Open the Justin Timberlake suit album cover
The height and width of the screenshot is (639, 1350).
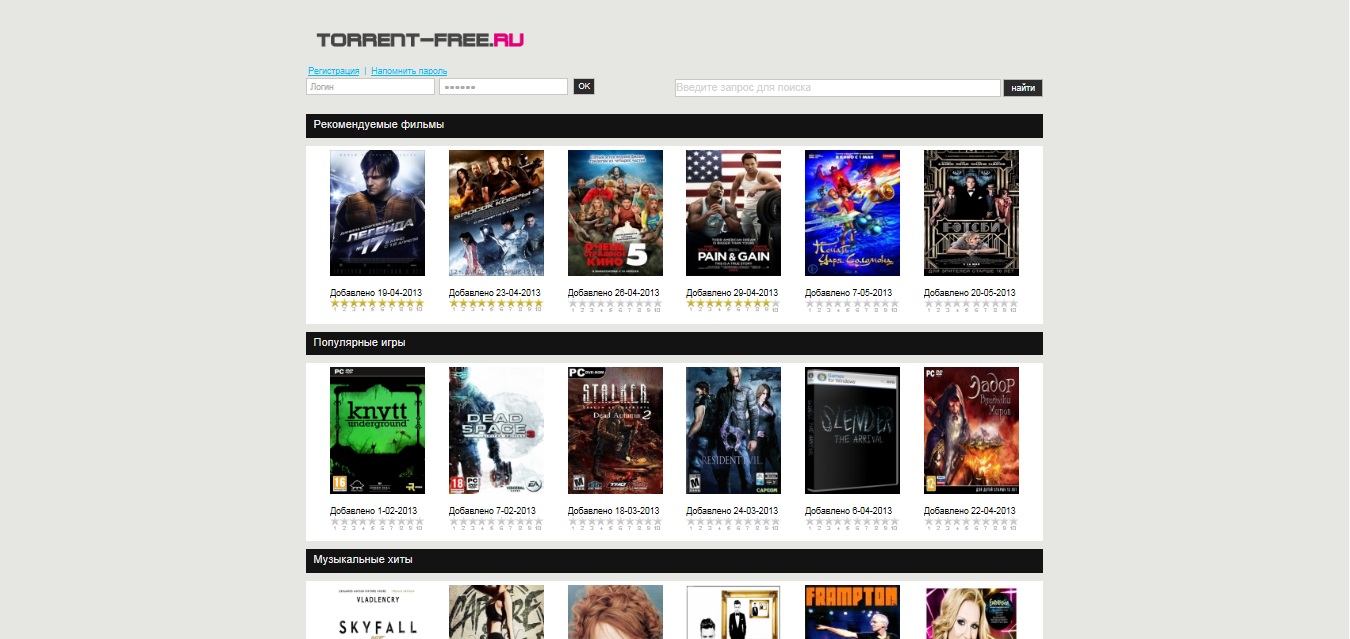click(x=733, y=612)
